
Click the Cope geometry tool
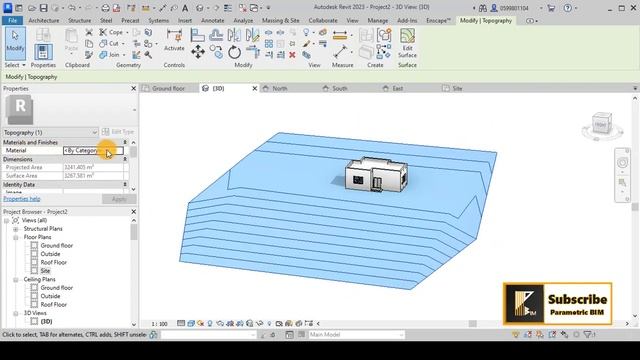(111, 32)
